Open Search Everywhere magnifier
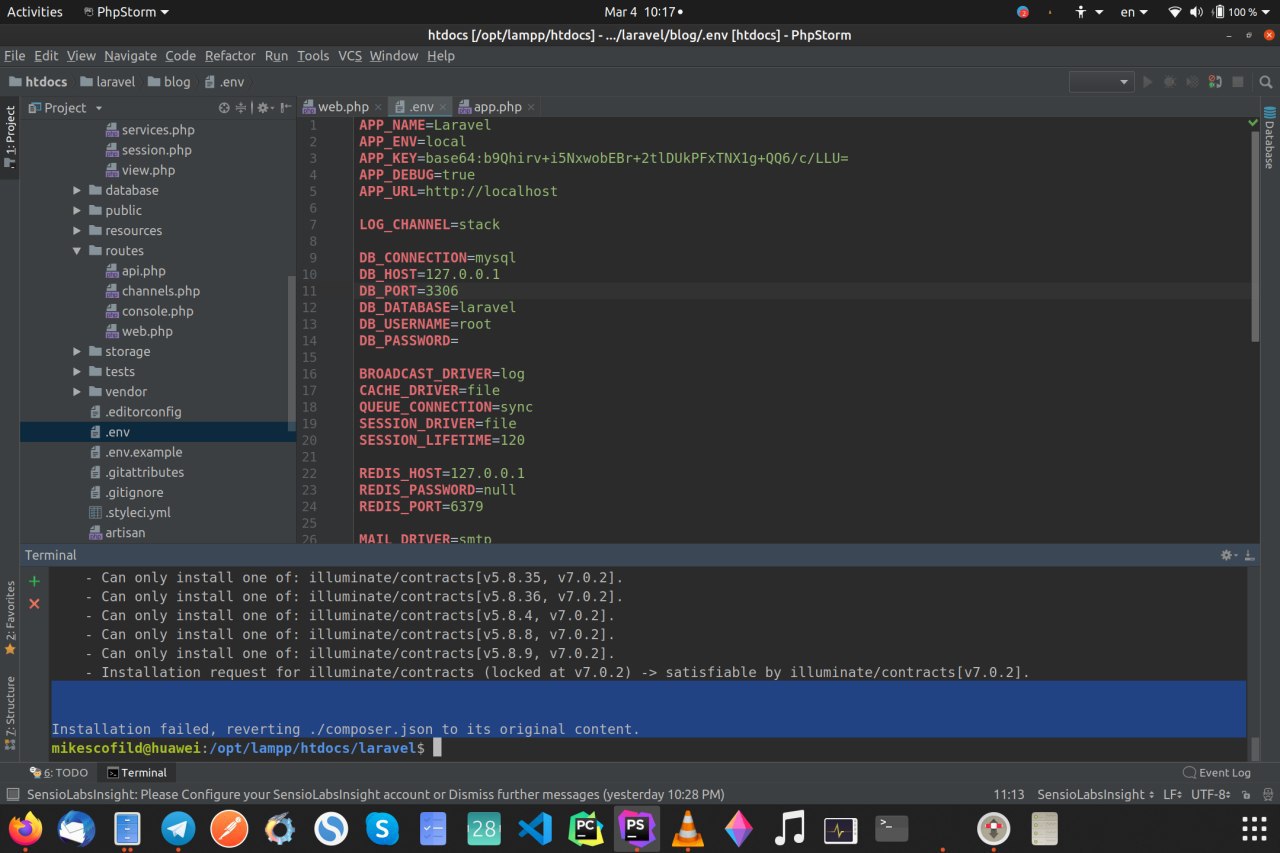The height and width of the screenshot is (853, 1280). pyautogui.click(x=1265, y=82)
